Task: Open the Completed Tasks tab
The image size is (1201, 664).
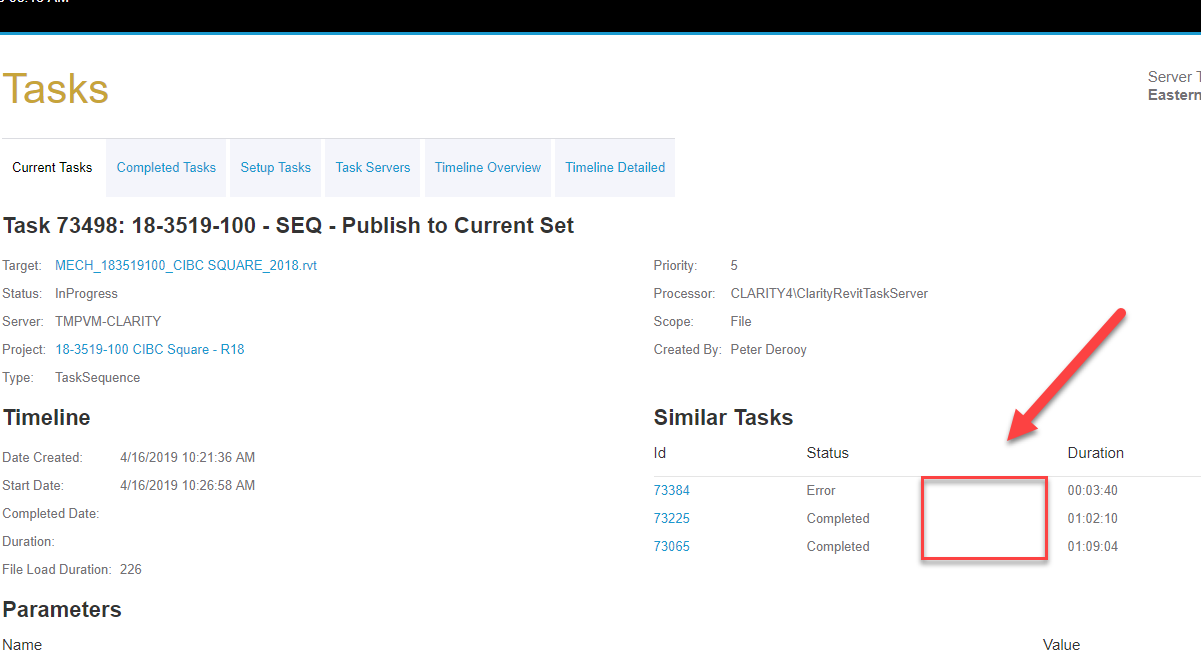Action: coord(166,167)
